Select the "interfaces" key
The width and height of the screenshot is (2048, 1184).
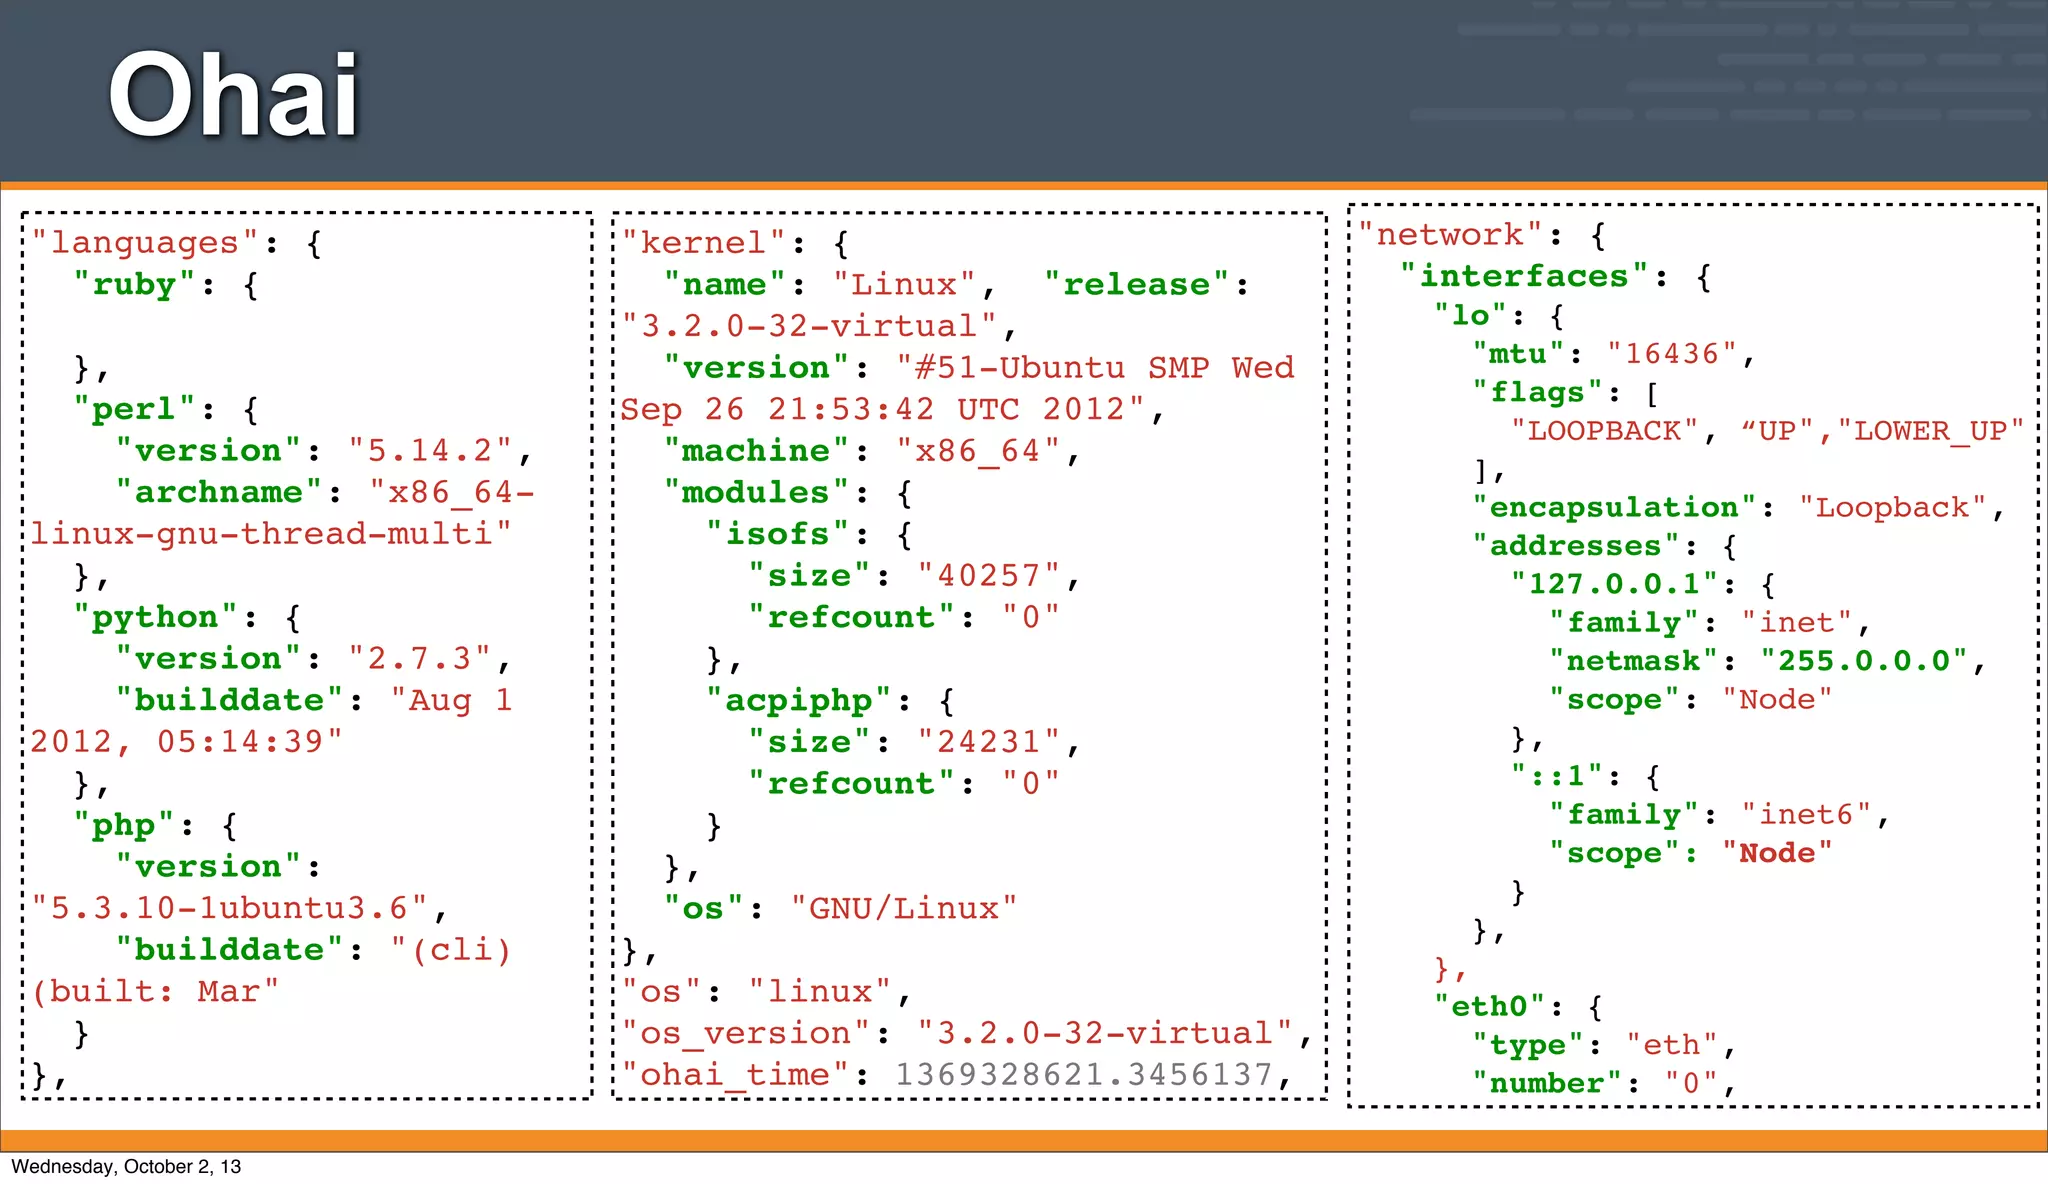[1524, 276]
